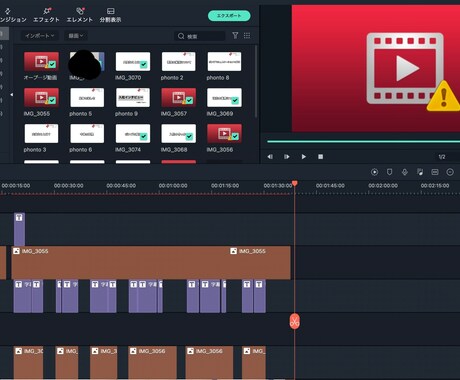
Task: Select the オープニング動画 media thumbnail
Action: point(41,61)
